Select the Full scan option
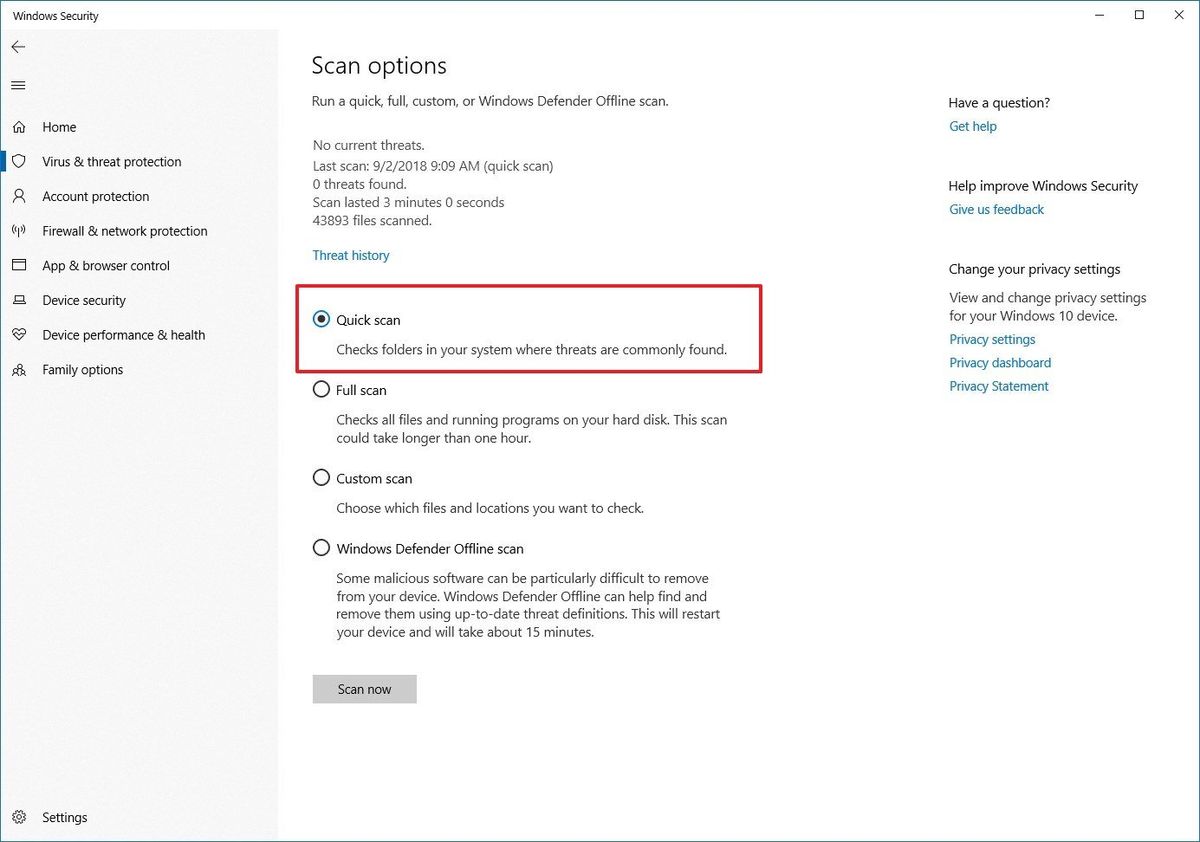Viewport: 1200px width, 842px height. point(321,389)
